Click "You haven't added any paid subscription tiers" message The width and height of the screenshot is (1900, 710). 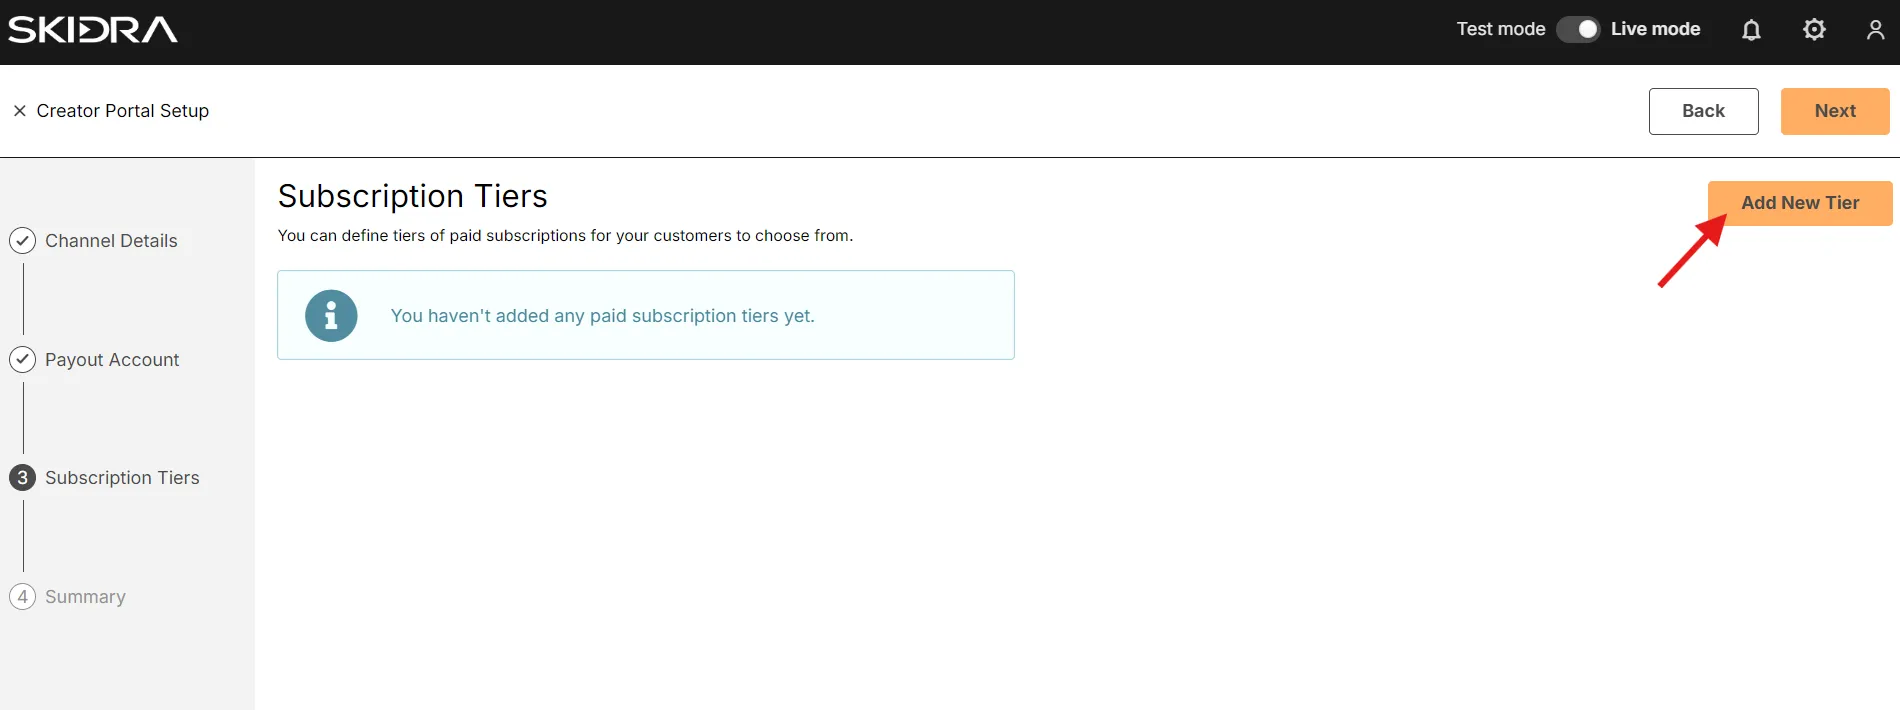pyautogui.click(x=603, y=316)
